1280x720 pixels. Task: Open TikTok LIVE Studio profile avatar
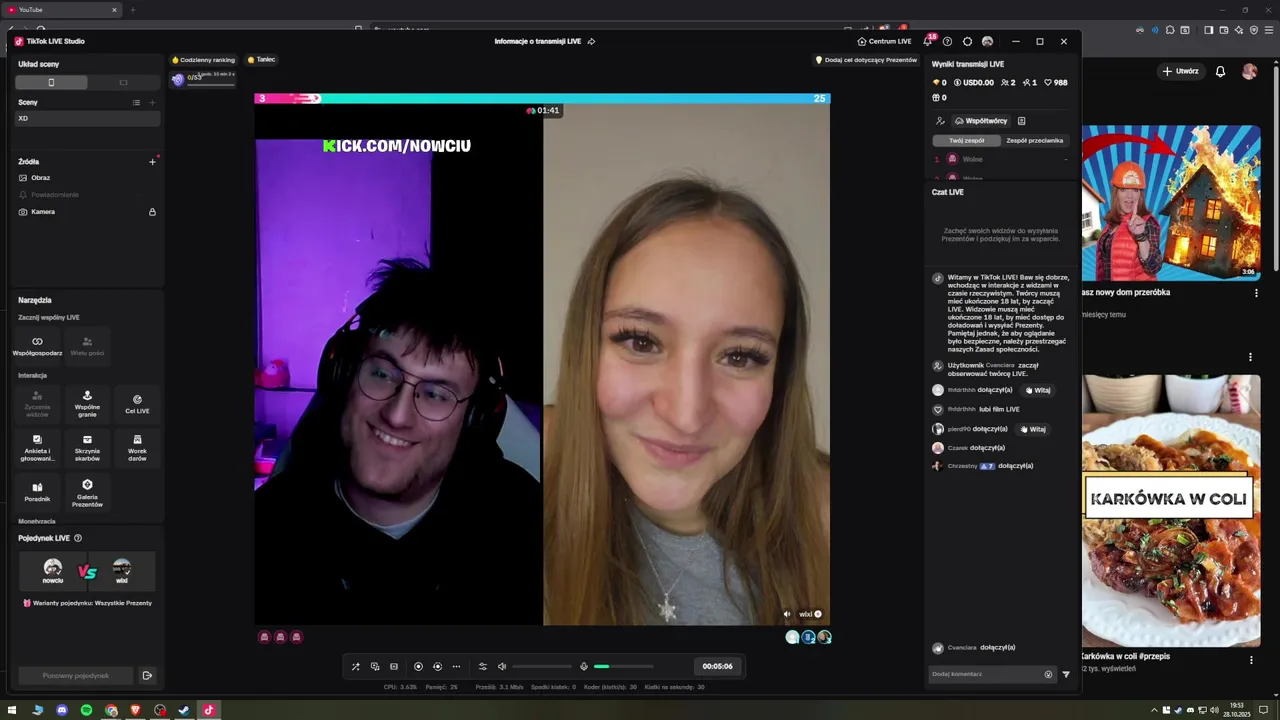988,42
